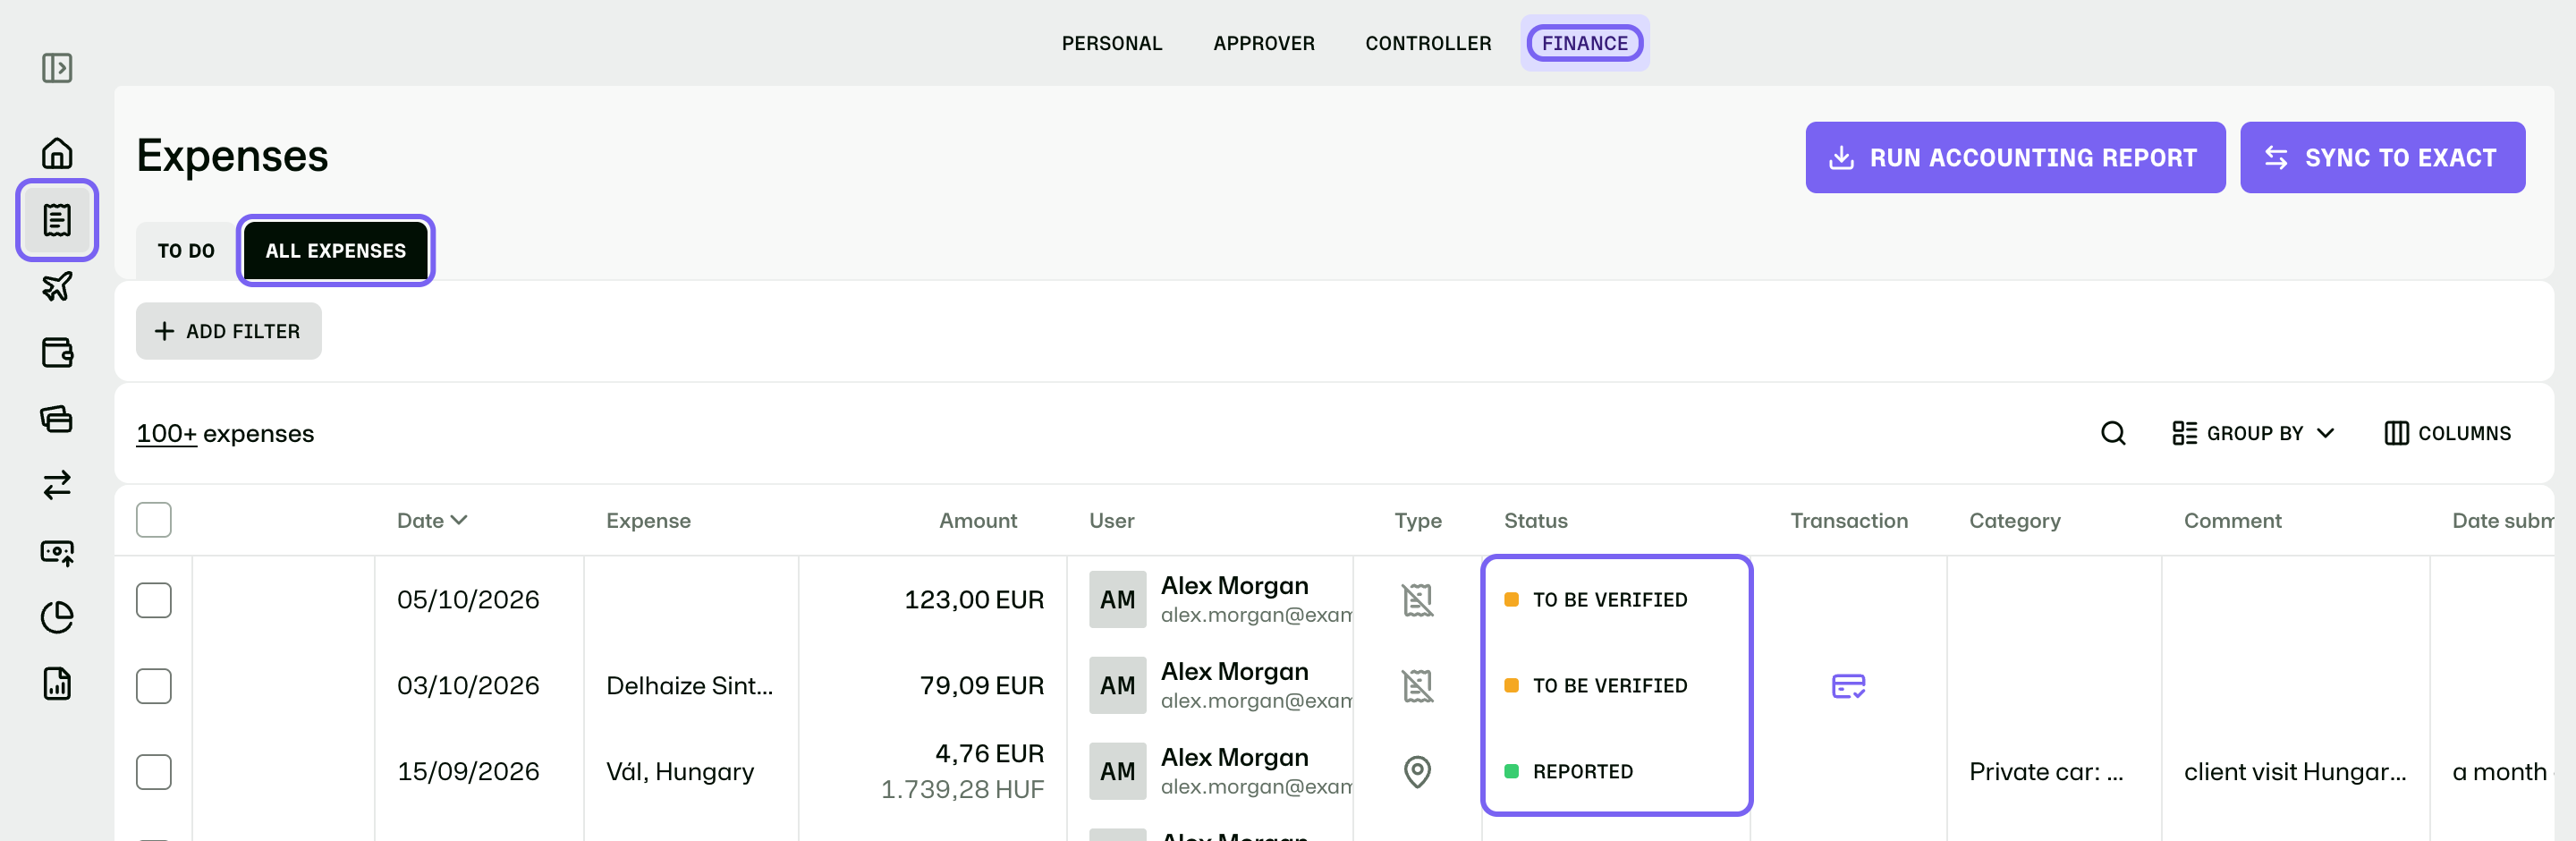The height and width of the screenshot is (841, 2576).
Task: Switch to the To Do tab
Action: pos(186,251)
